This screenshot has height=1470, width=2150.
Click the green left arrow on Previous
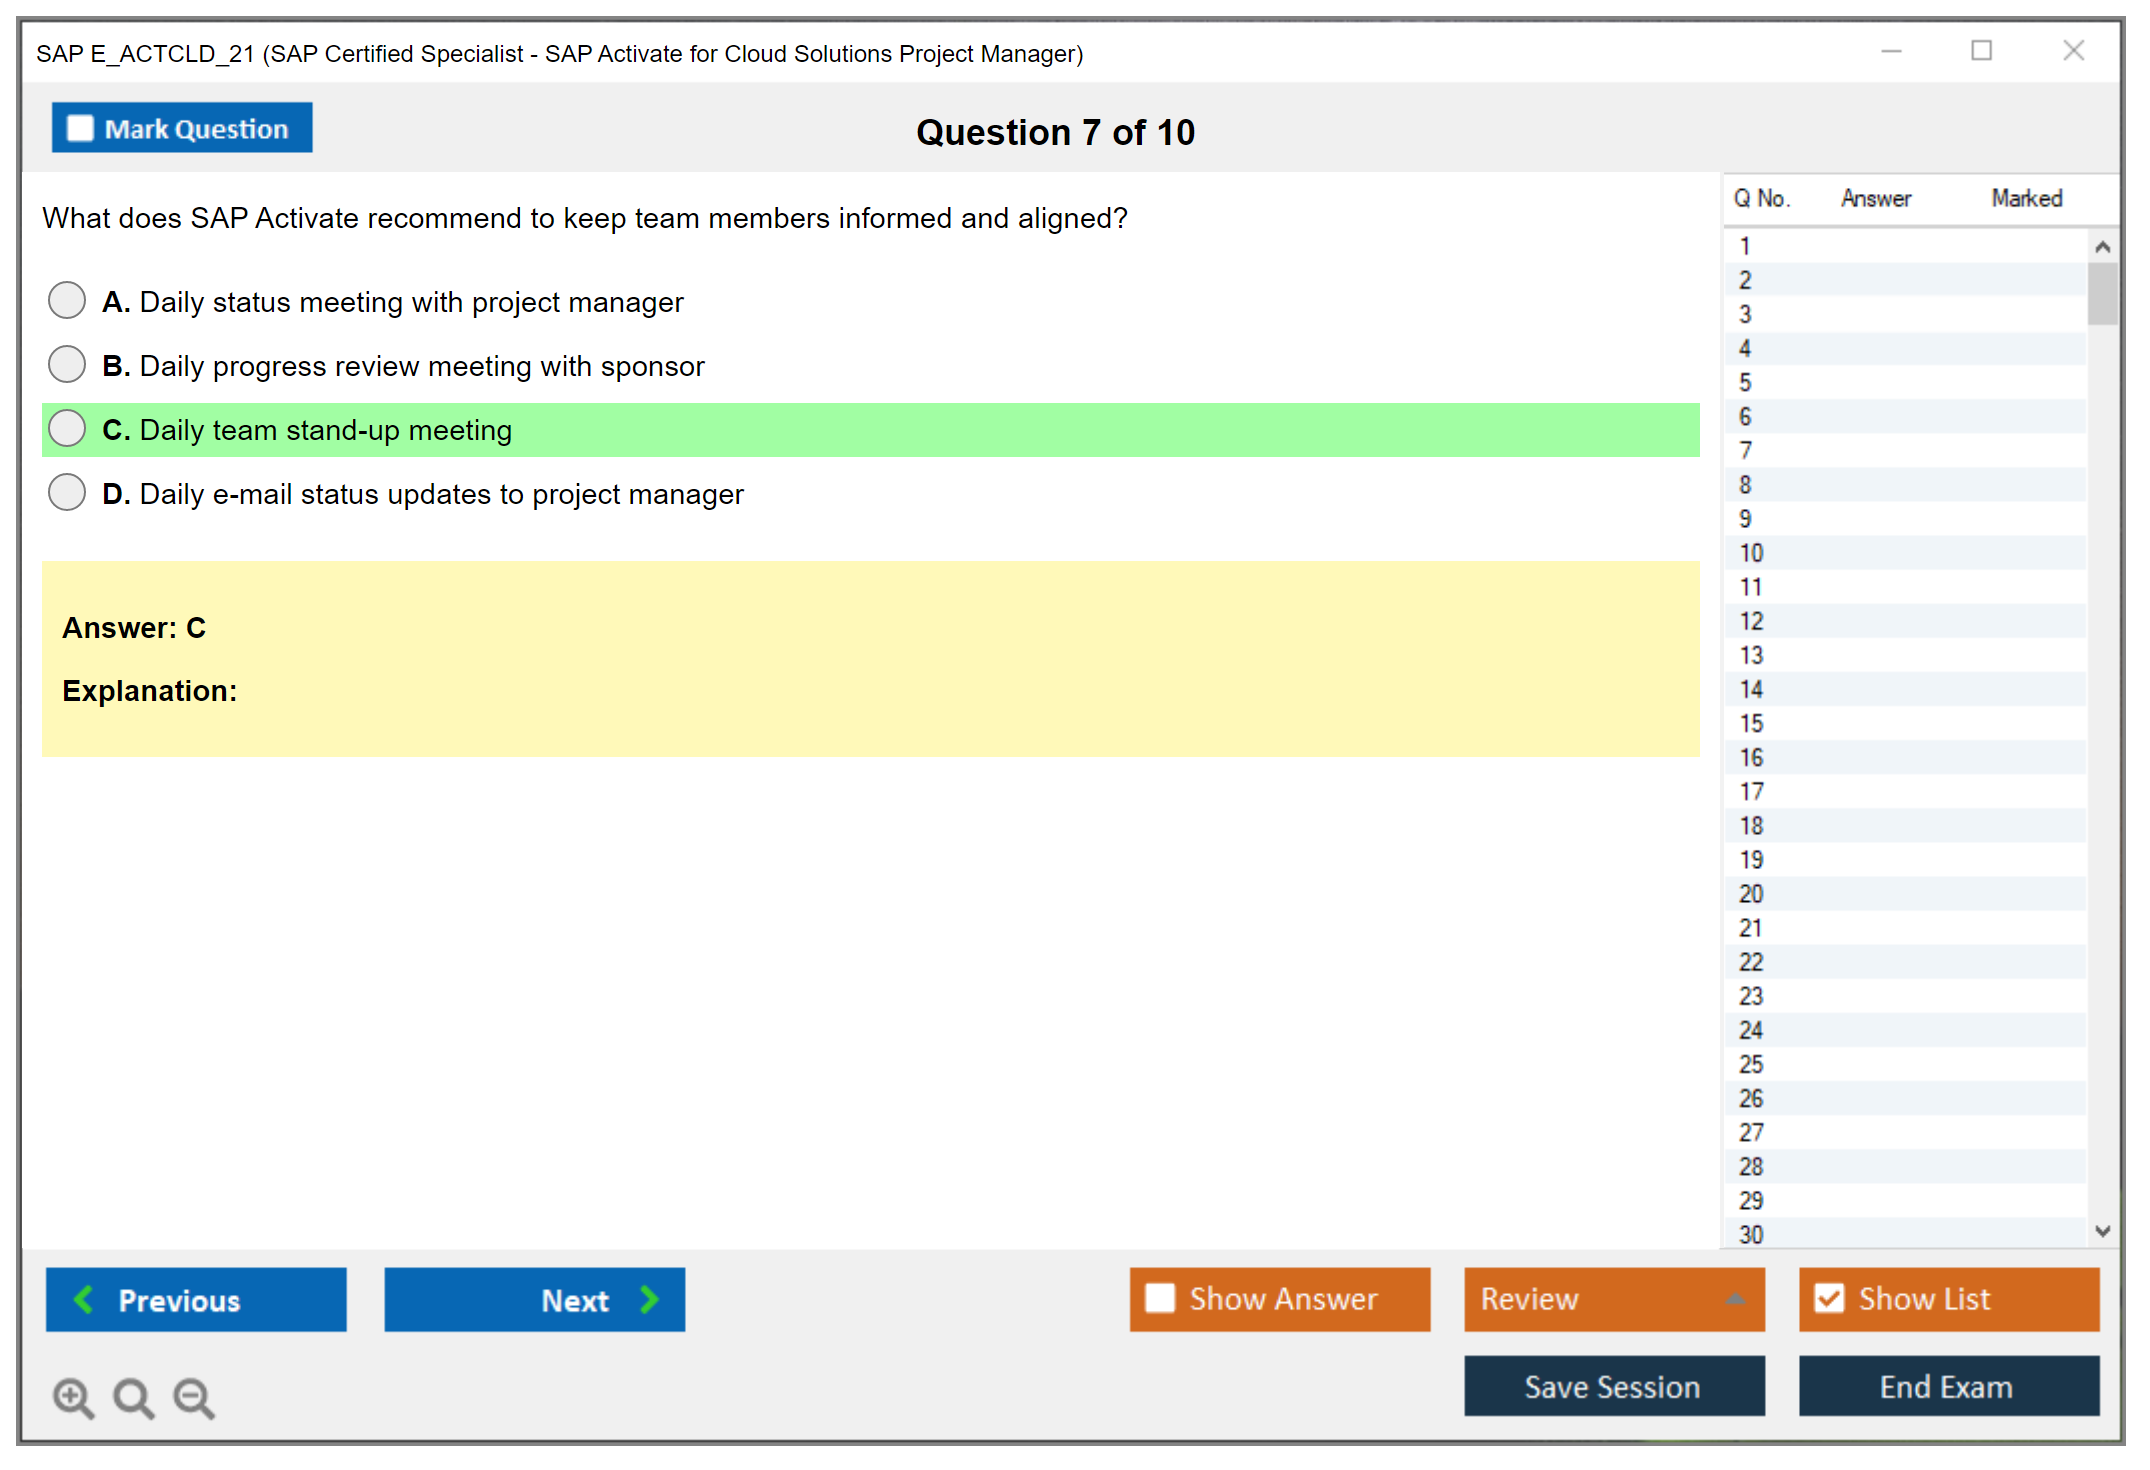[84, 1299]
